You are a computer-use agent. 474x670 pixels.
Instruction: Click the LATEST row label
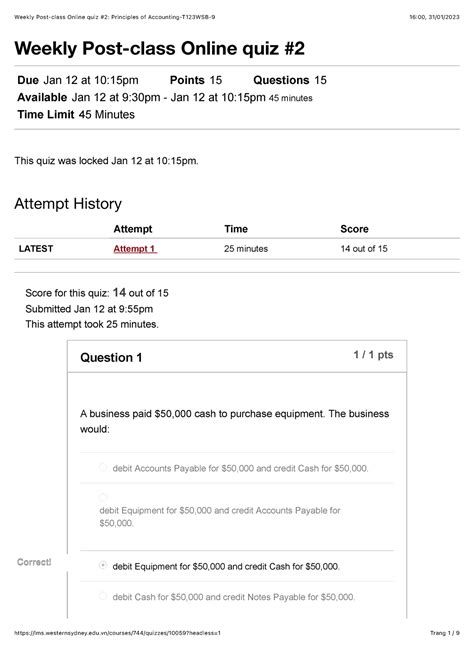coord(36,249)
